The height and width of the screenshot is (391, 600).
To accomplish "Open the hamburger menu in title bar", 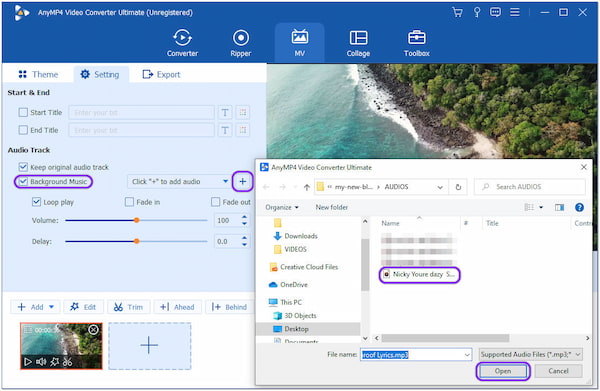I will (515, 13).
